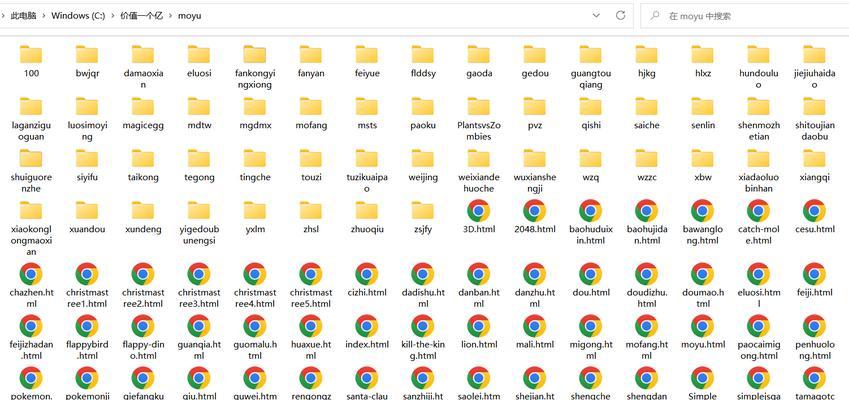
Task: Click the shitoujiandaobu folder label
Action: tap(814, 130)
